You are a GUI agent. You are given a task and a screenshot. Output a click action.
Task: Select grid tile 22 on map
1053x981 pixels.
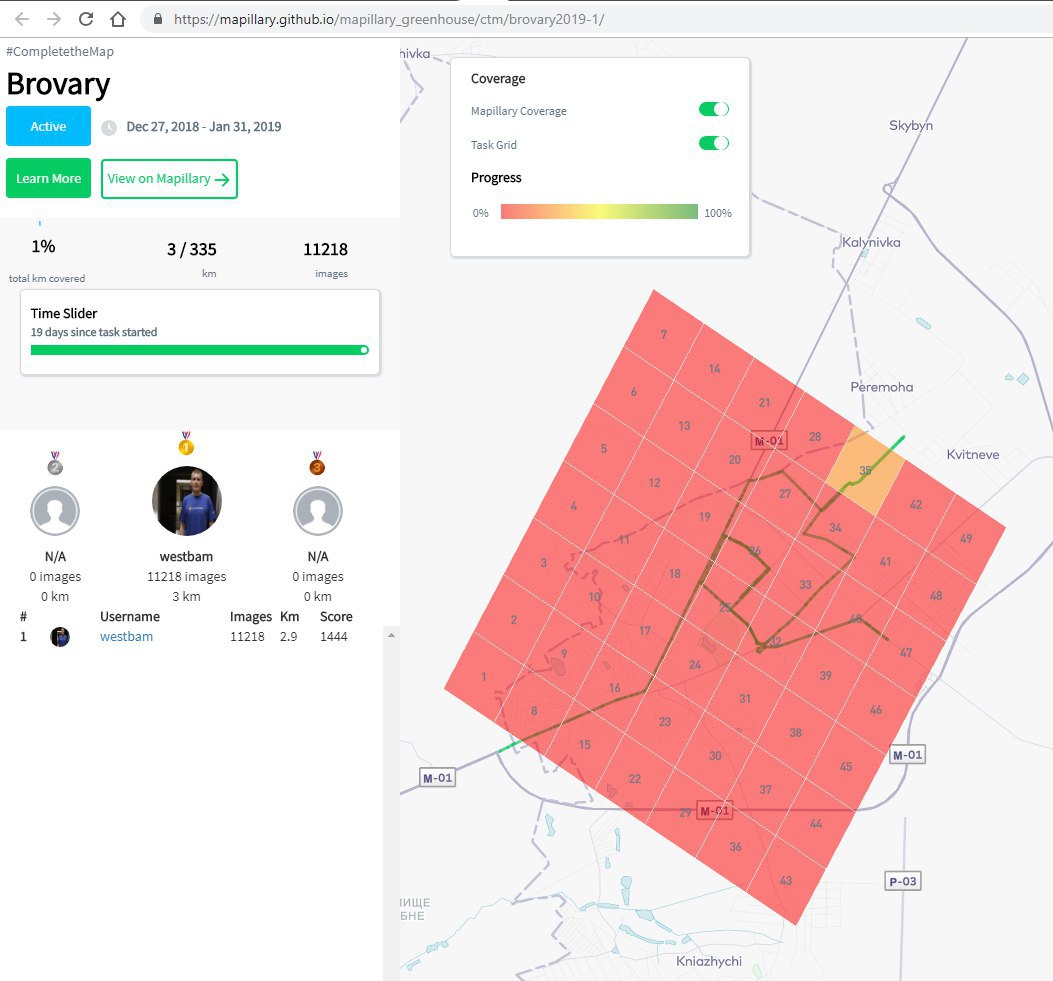click(x=635, y=779)
